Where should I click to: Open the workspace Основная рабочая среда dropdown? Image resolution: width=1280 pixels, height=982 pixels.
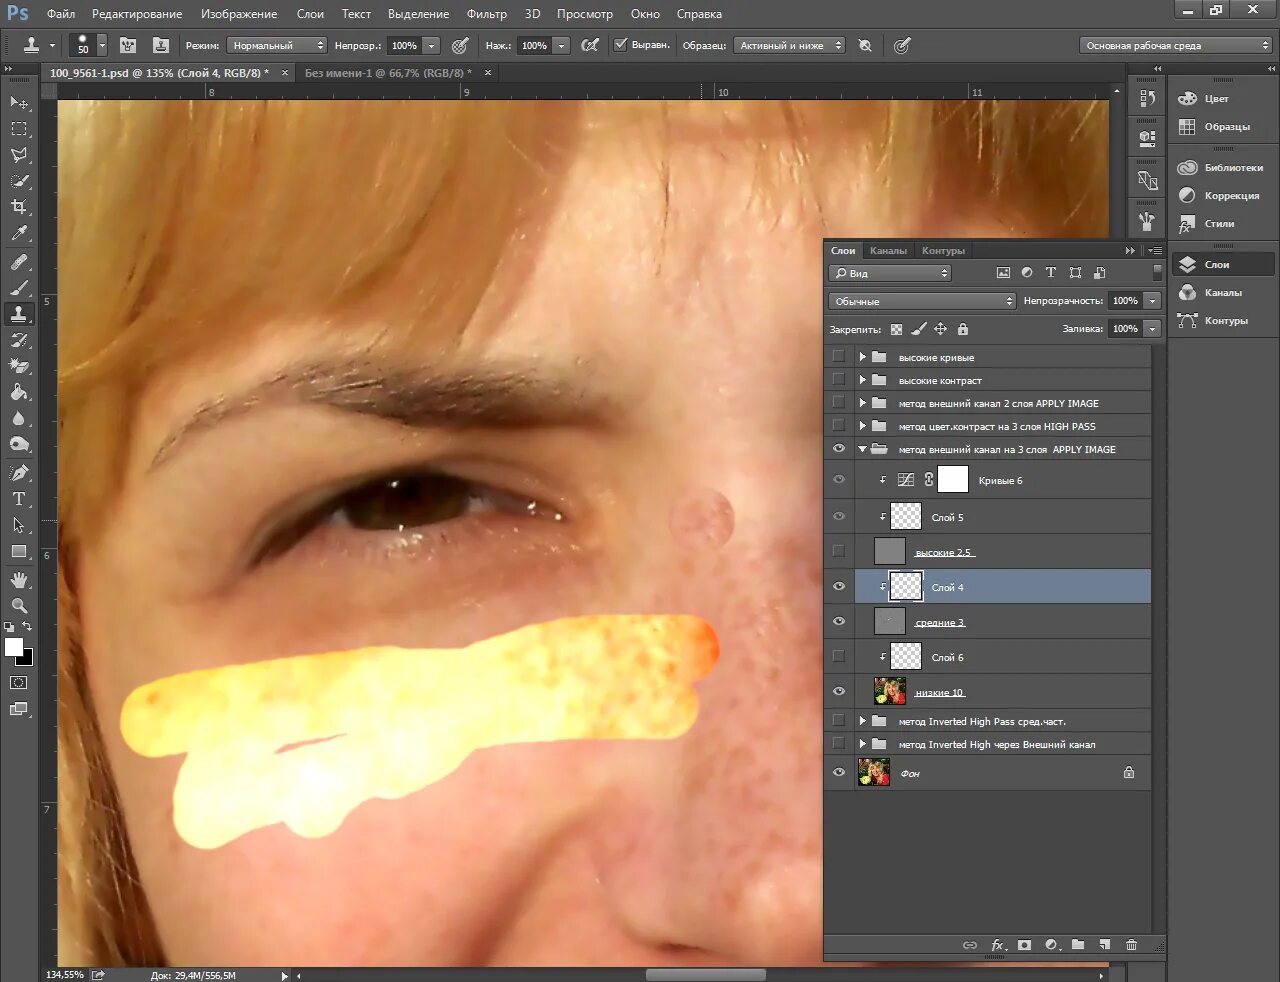pos(1176,45)
